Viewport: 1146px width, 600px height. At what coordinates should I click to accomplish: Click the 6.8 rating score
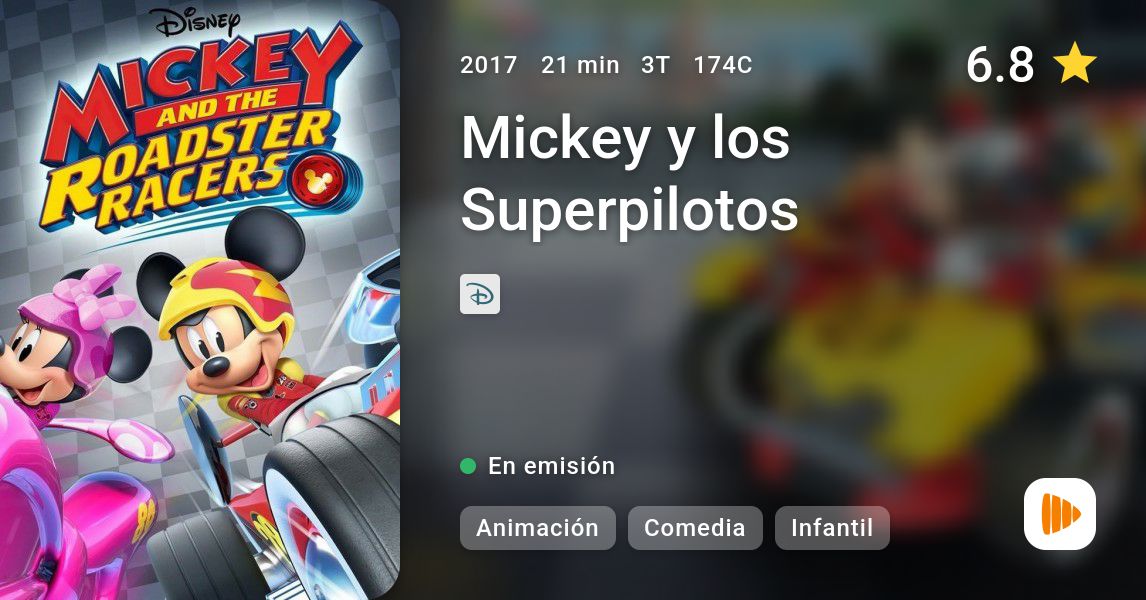[x=999, y=64]
